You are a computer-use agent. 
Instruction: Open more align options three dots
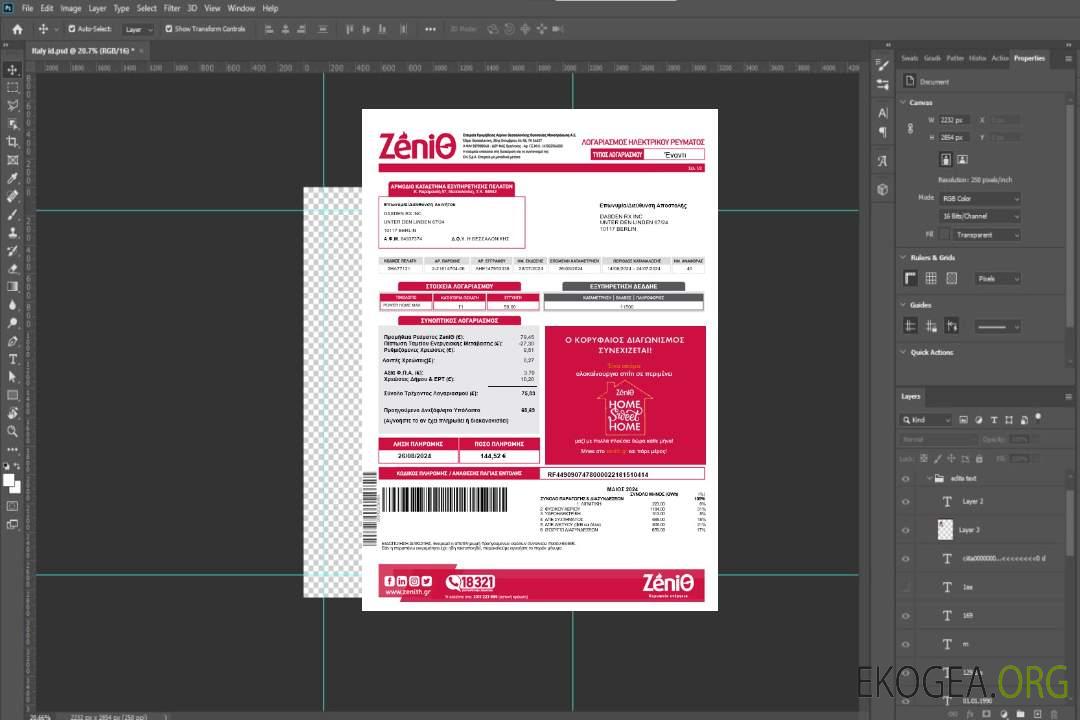430,29
